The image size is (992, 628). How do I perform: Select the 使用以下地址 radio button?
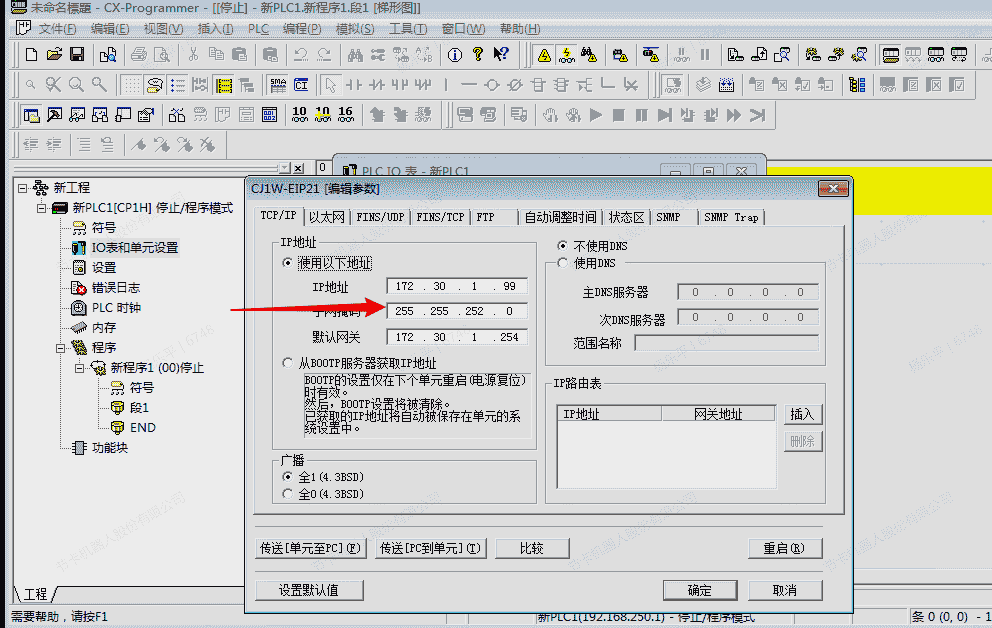coord(289,263)
